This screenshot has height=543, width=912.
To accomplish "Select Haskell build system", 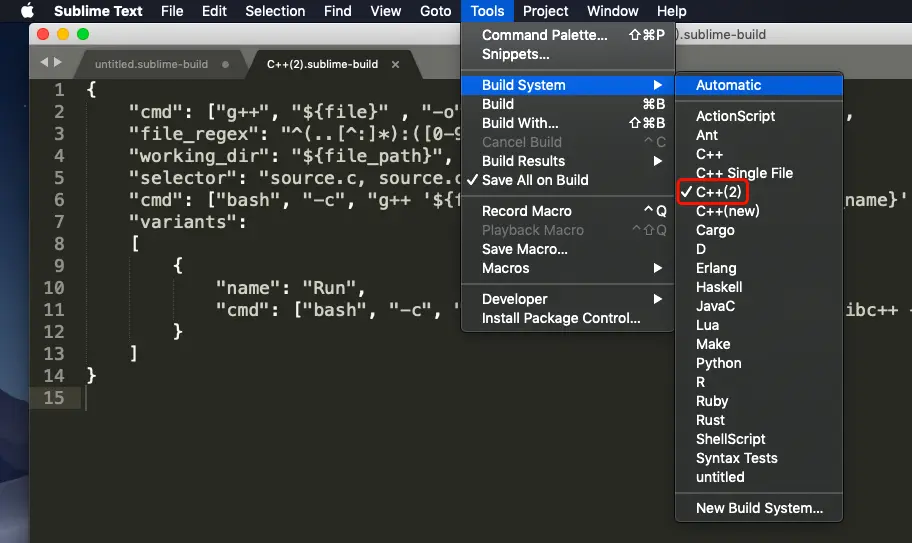I will [x=759, y=287].
